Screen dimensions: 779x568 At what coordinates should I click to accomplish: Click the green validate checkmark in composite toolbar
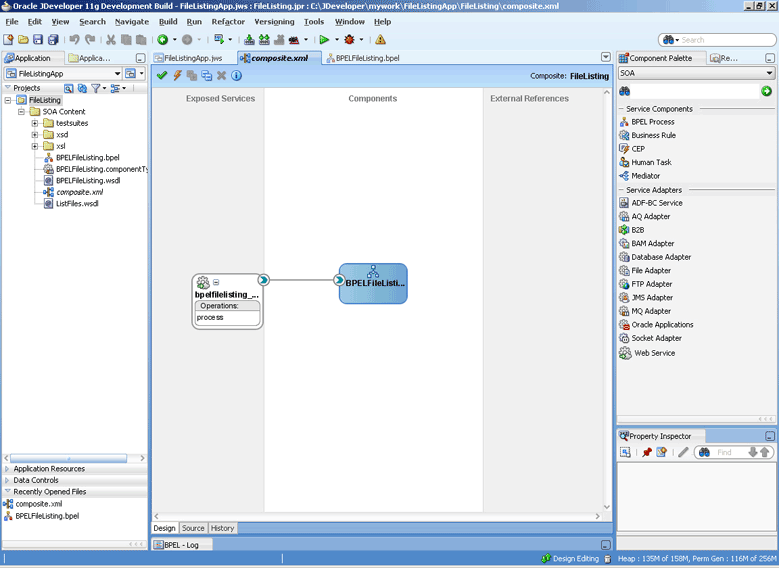[x=162, y=76]
